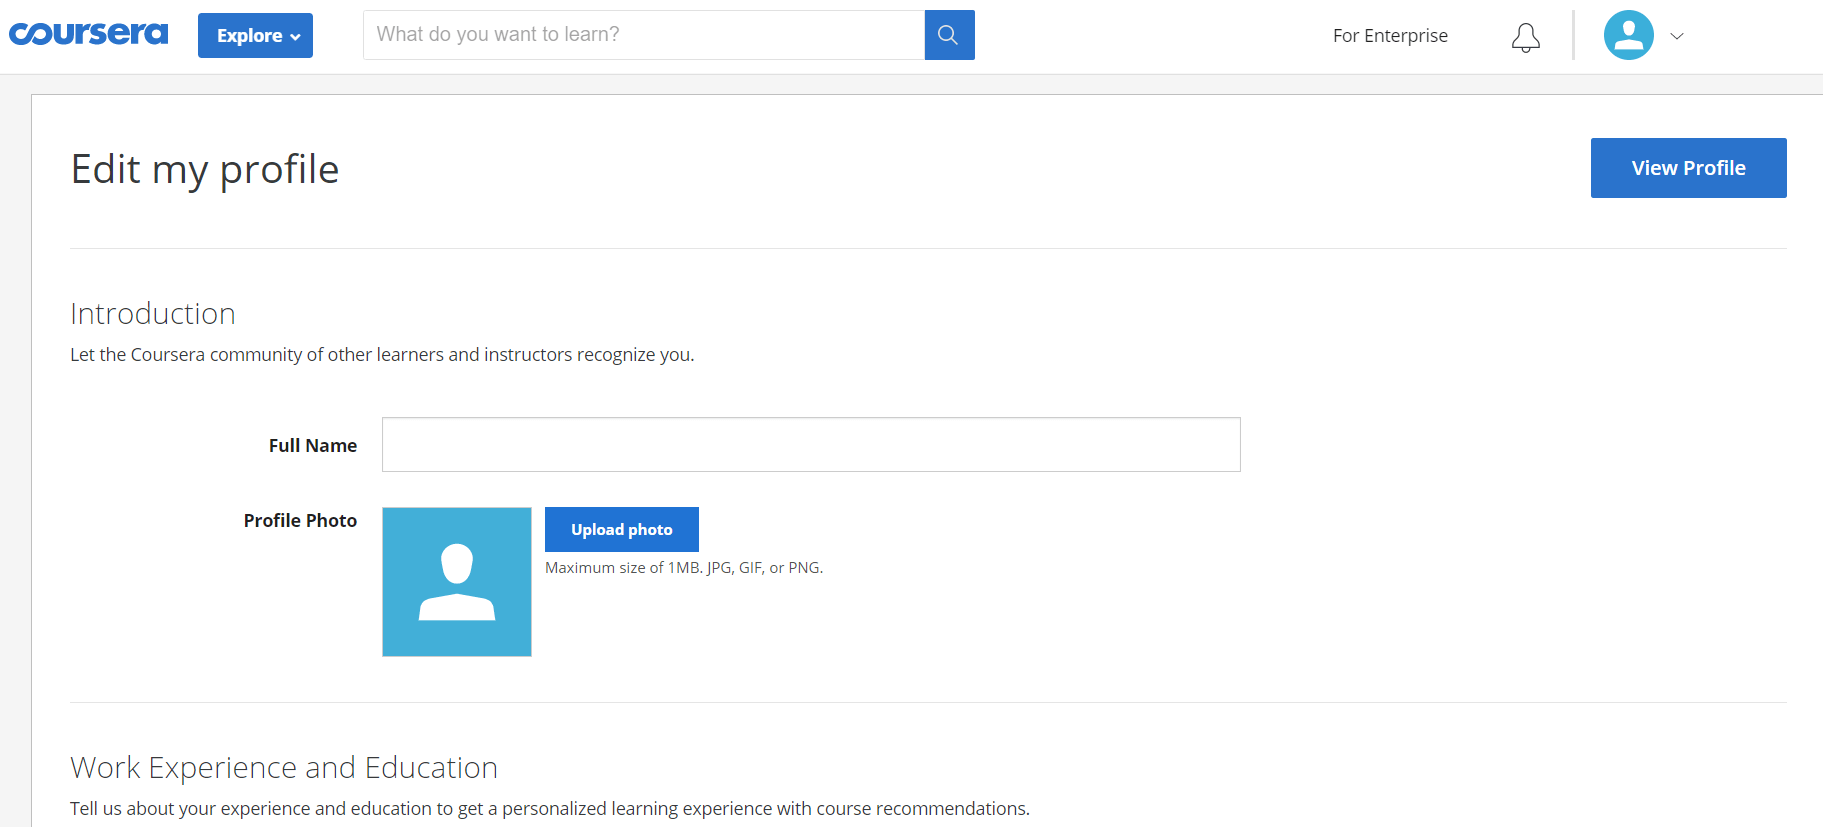Open the For Enterprise link

pyautogui.click(x=1390, y=36)
